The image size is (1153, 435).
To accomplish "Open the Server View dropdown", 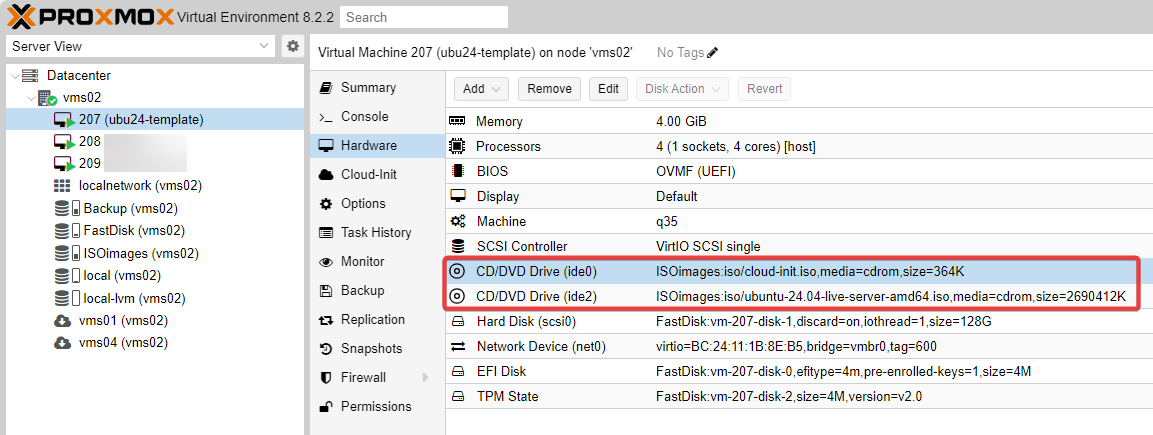I will pos(264,46).
